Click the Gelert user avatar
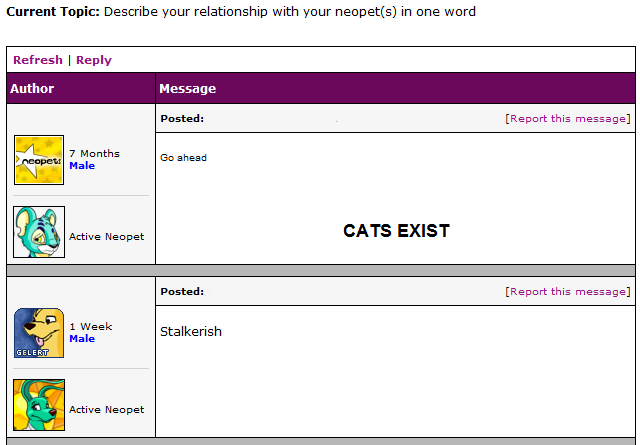This screenshot has width=640, height=445. coord(39,332)
